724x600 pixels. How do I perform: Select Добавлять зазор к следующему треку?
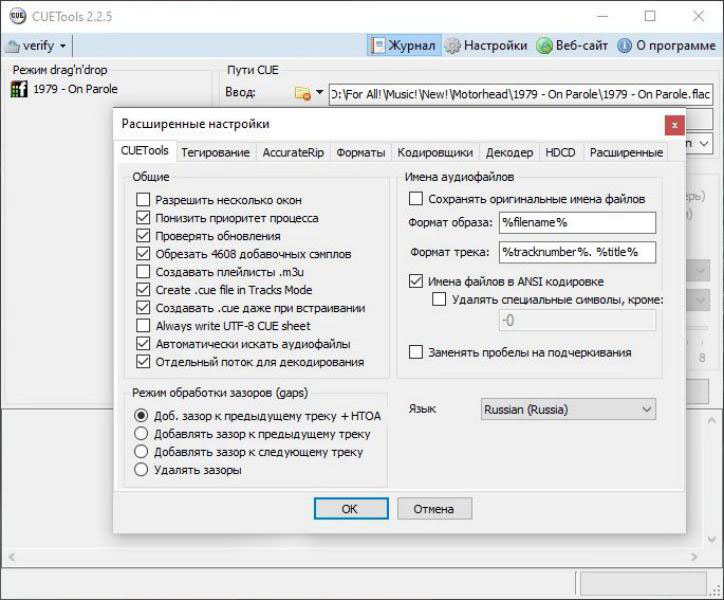coord(141,452)
